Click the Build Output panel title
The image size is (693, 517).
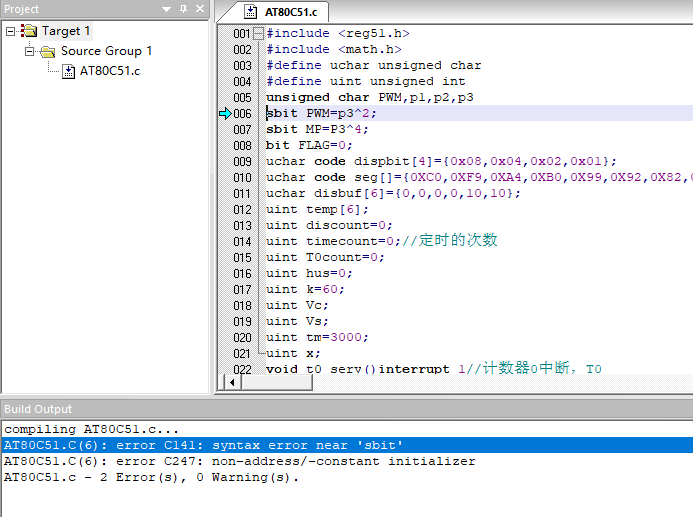click(x=38, y=409)
